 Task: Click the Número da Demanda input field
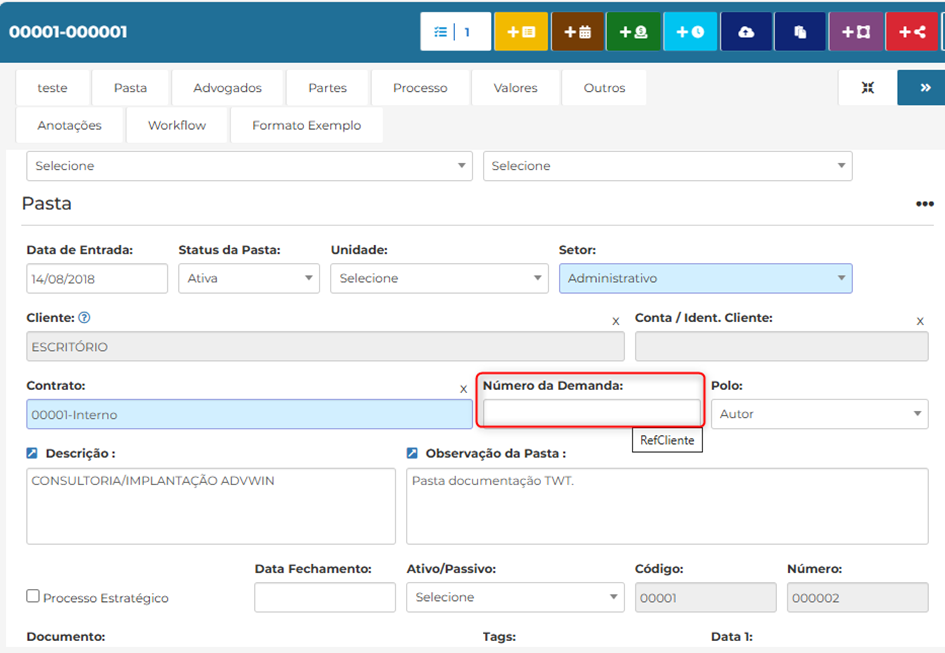pyautogui.click(x=592, y=413)
